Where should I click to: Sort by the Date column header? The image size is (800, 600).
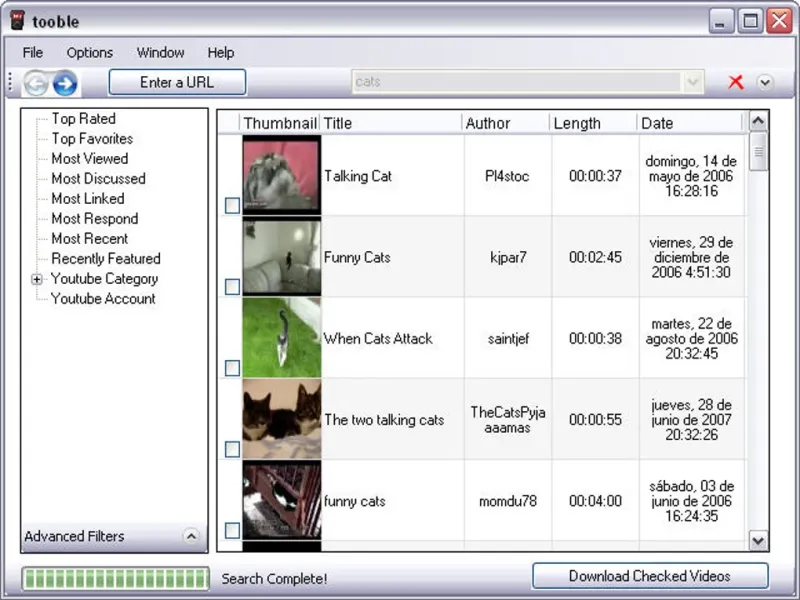[690, 123]
